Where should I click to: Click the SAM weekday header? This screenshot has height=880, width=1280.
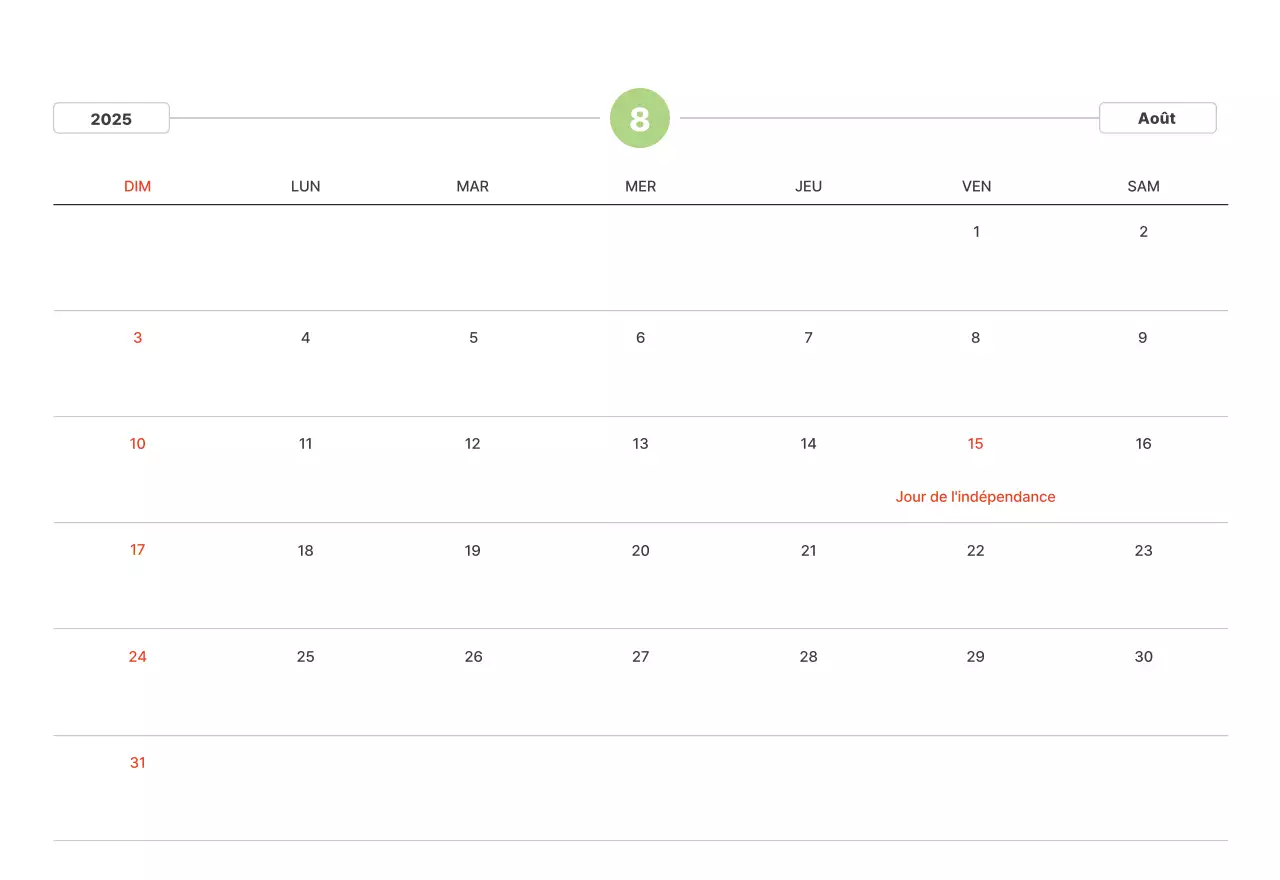pos(1143,186)
